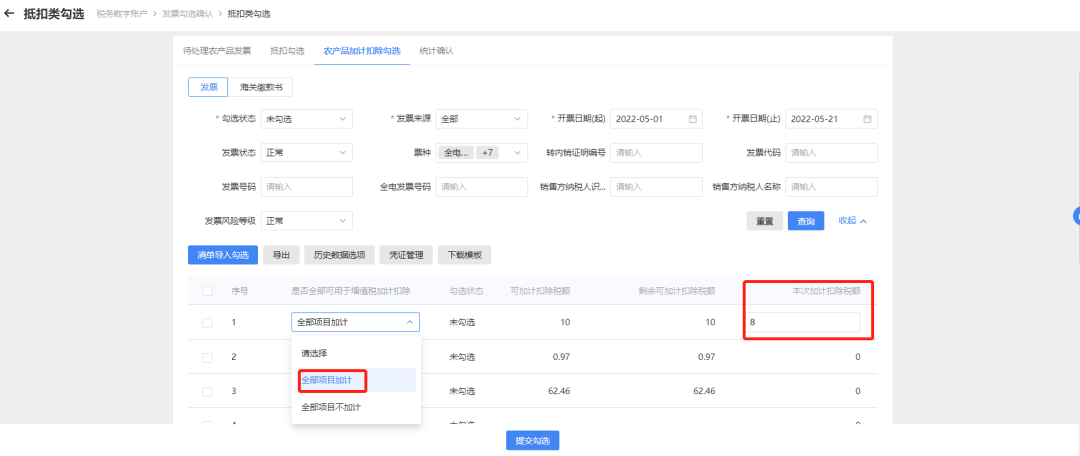
Task: Check the checkbox for row 2
Action: [207, 357]
